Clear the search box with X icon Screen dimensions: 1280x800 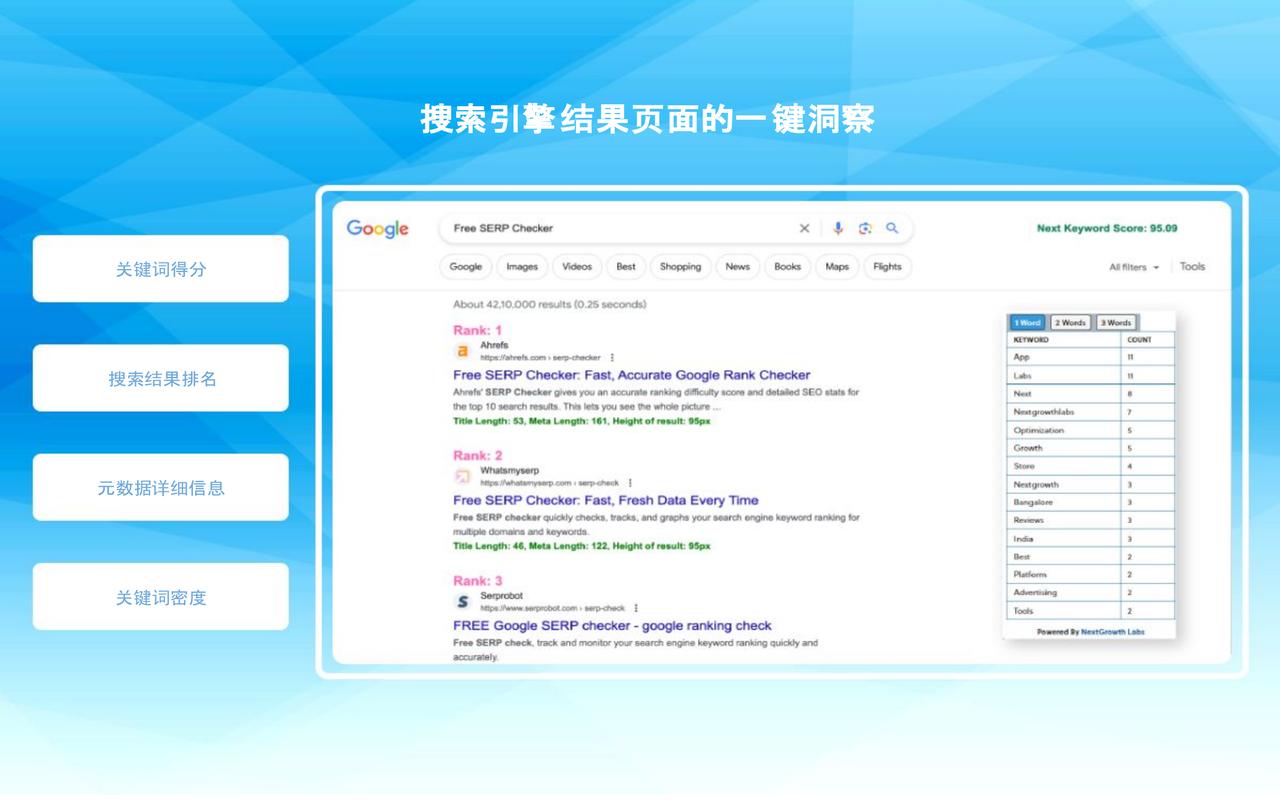[x=804, y=228]
